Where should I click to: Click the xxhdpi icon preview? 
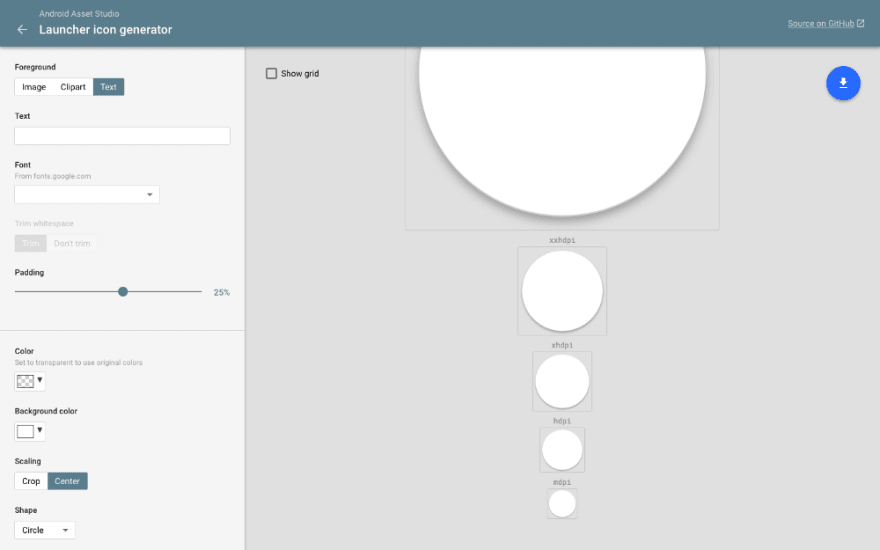(562, 291)
